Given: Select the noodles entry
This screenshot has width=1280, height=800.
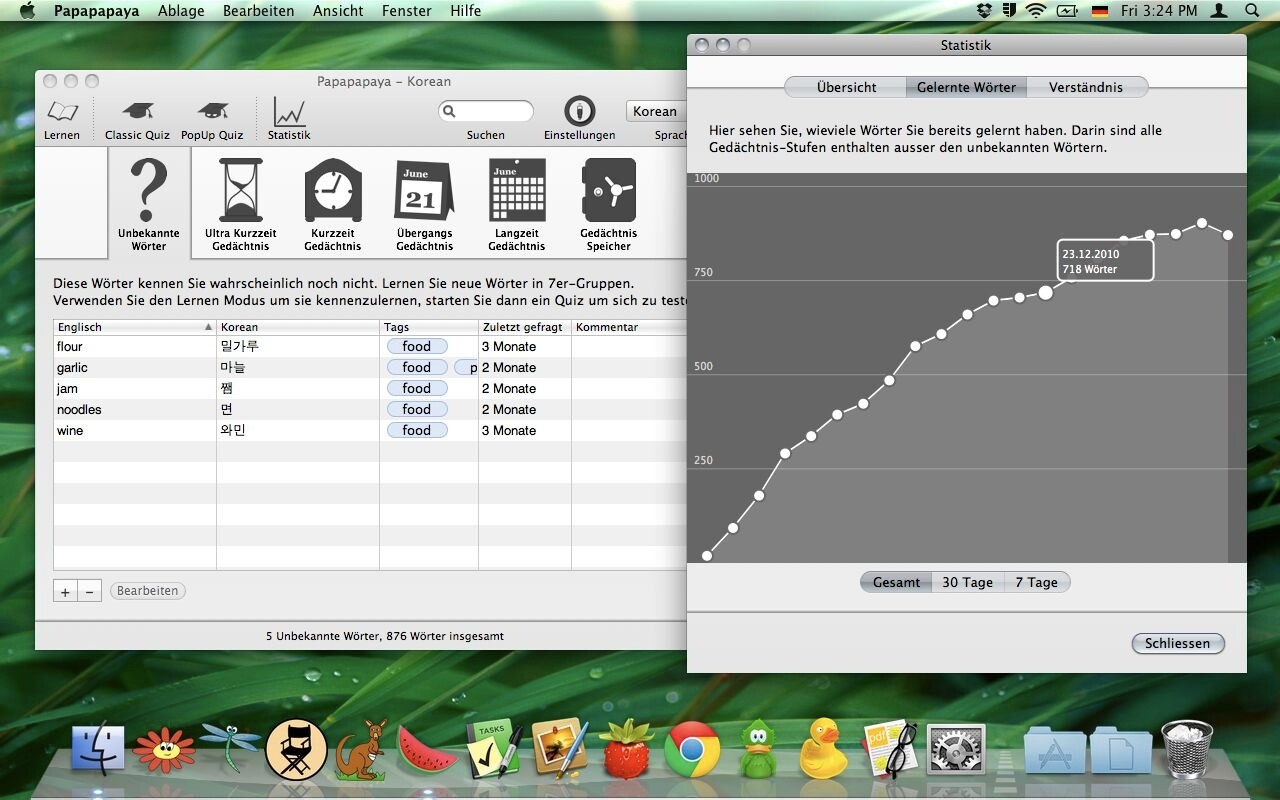Looking at the screenshot, I should pyautogui.click(x=370, y=410).
